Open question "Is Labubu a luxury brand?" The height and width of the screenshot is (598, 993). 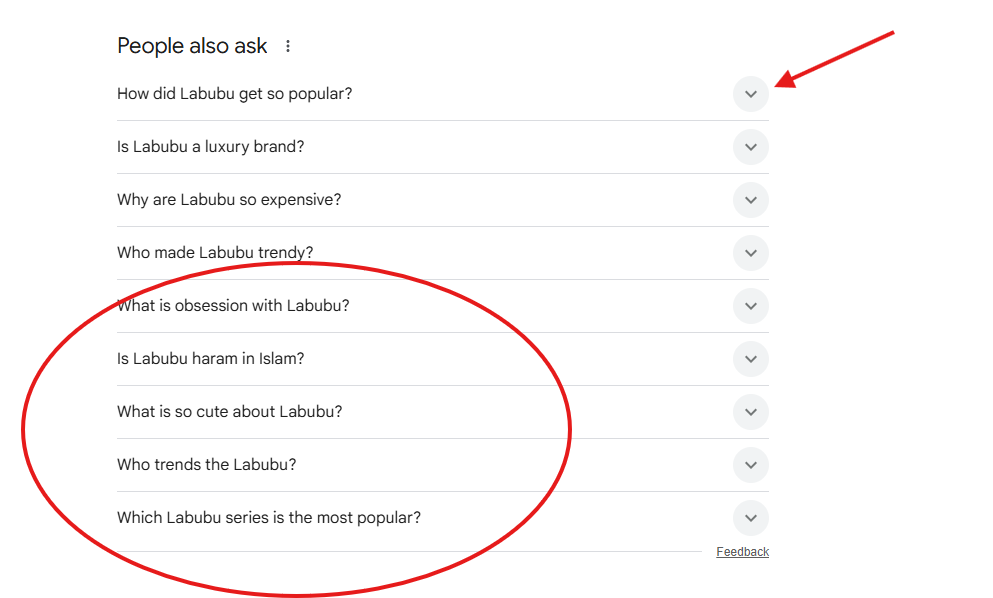coord(211,147)
